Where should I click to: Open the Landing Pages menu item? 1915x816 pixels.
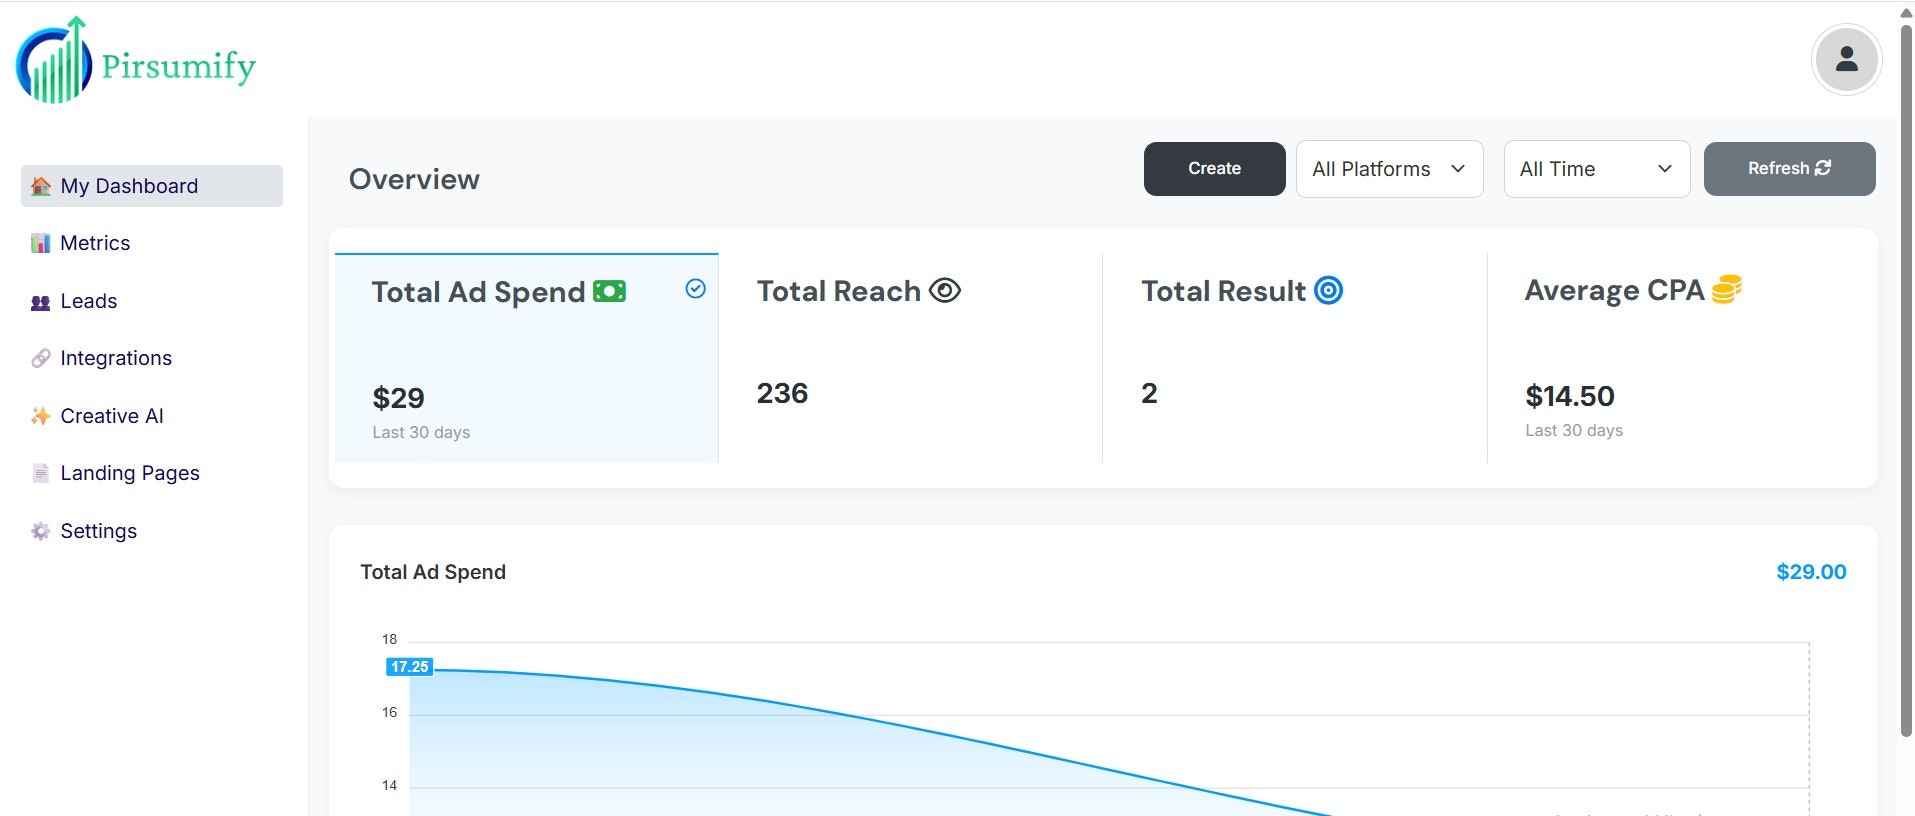click(151, 473)
